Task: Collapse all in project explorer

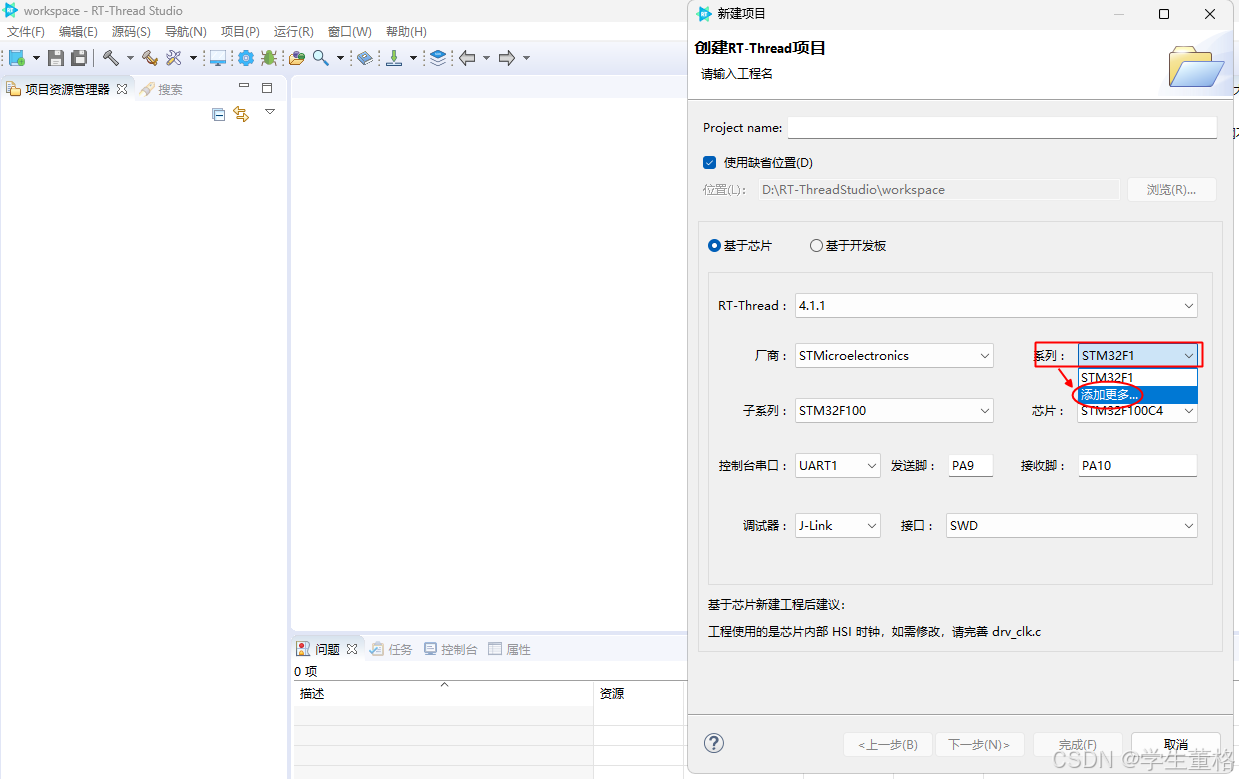Action: tap(219, 115)
